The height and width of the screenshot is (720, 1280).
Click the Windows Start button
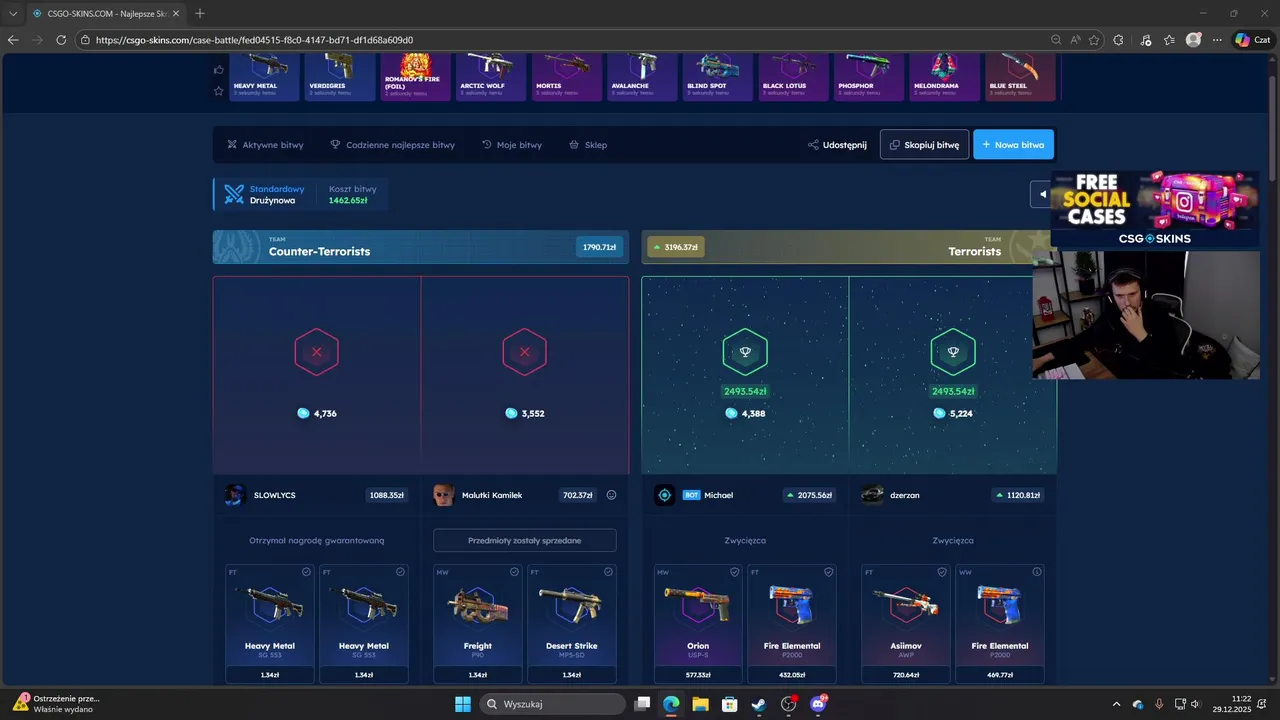pos(463,704)
